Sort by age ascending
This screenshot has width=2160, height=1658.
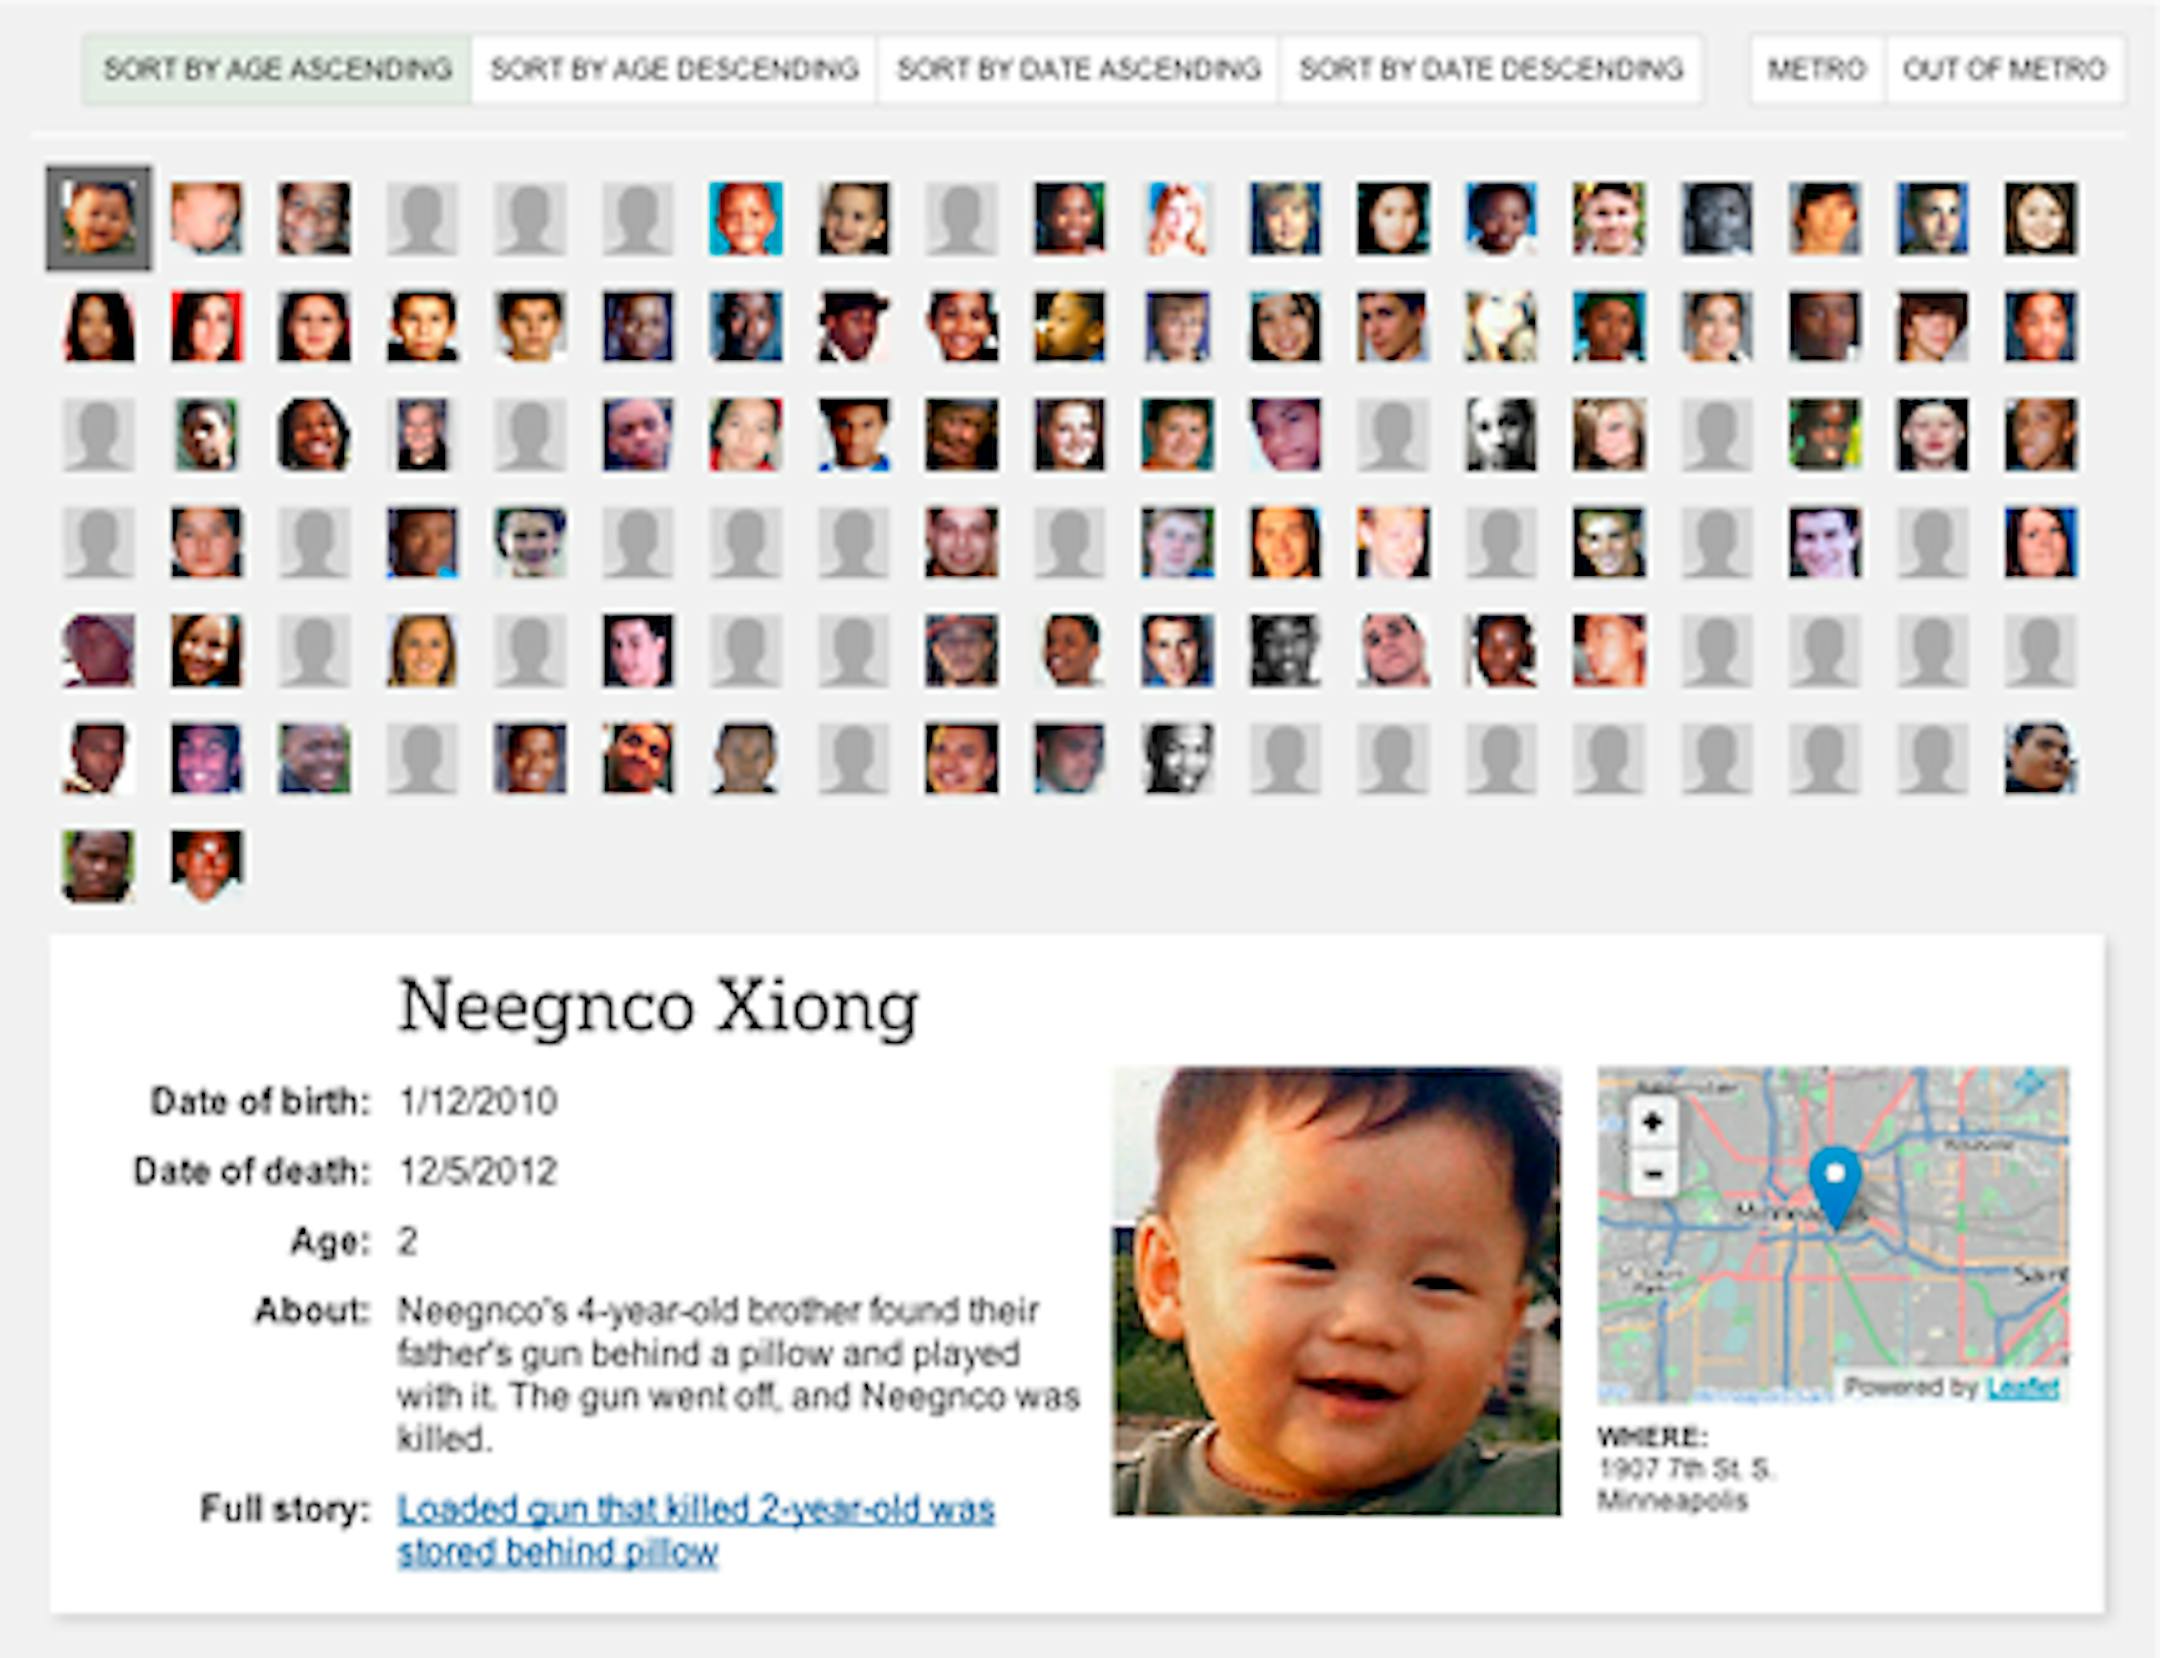277,69
